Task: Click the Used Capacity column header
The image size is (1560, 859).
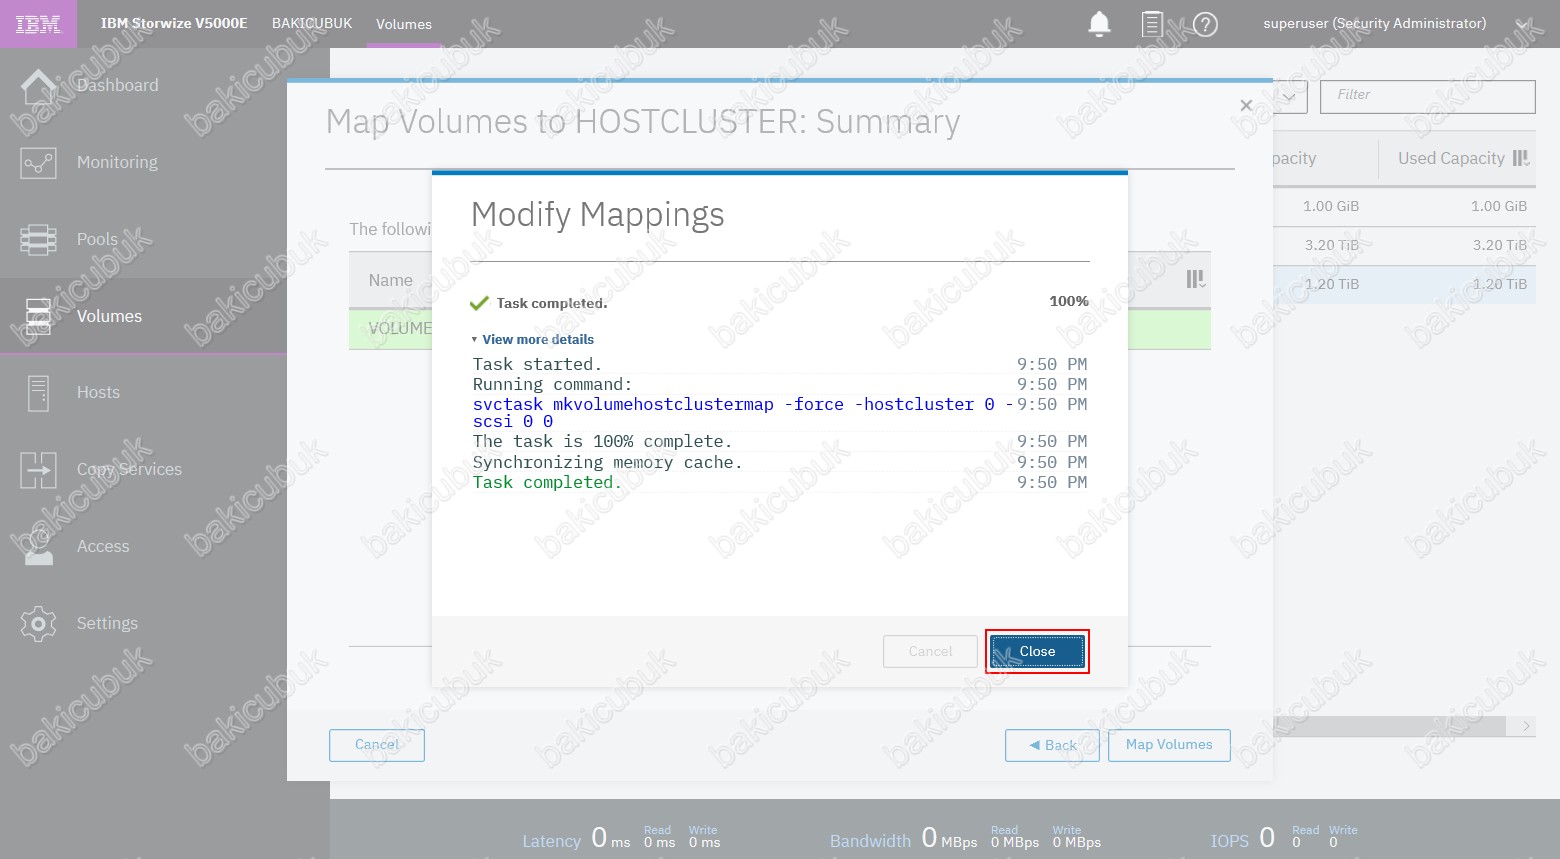Action: click(x=1450, y=158)
